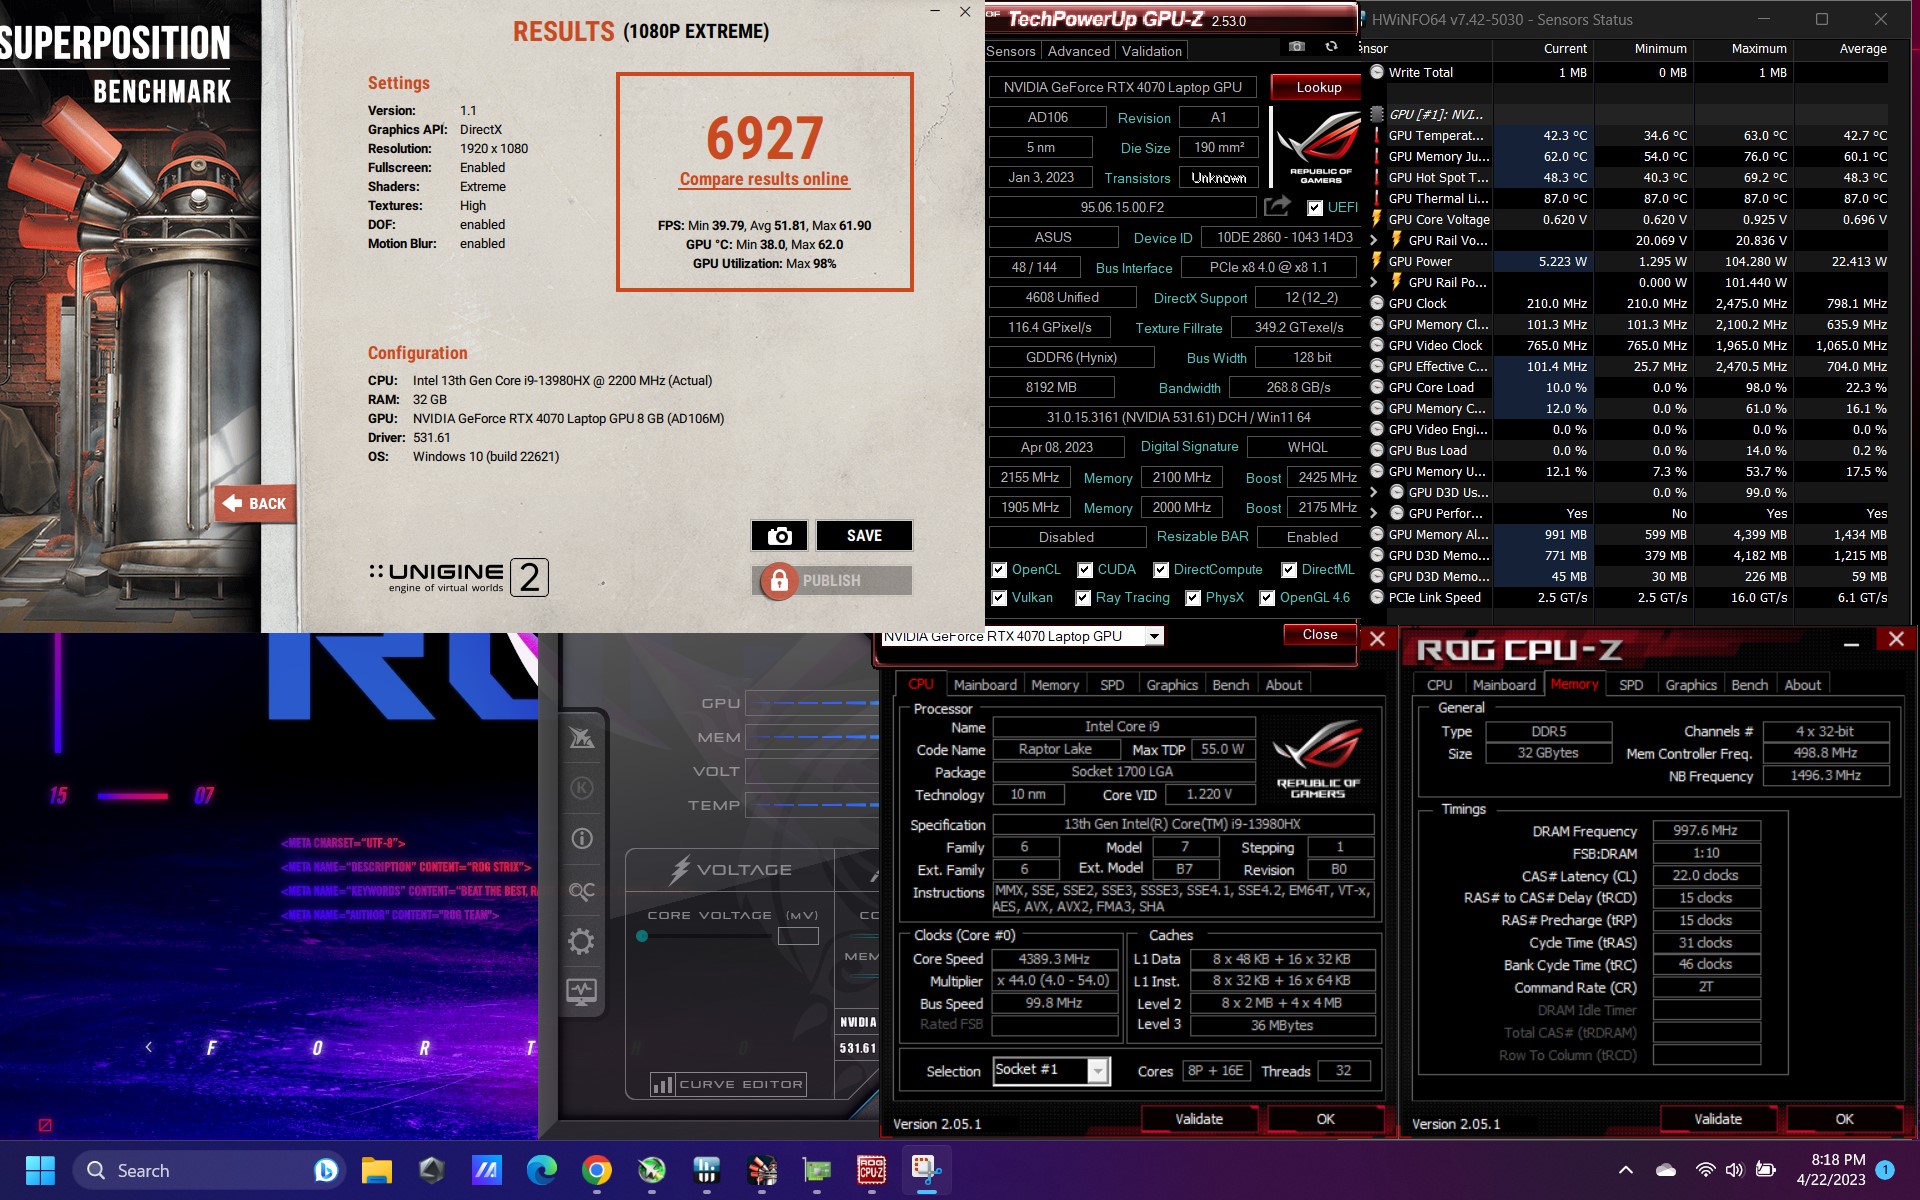Open the GPU Tweak monitor icon
The image size is (1920, 1200).
click(x=581, y=992)
